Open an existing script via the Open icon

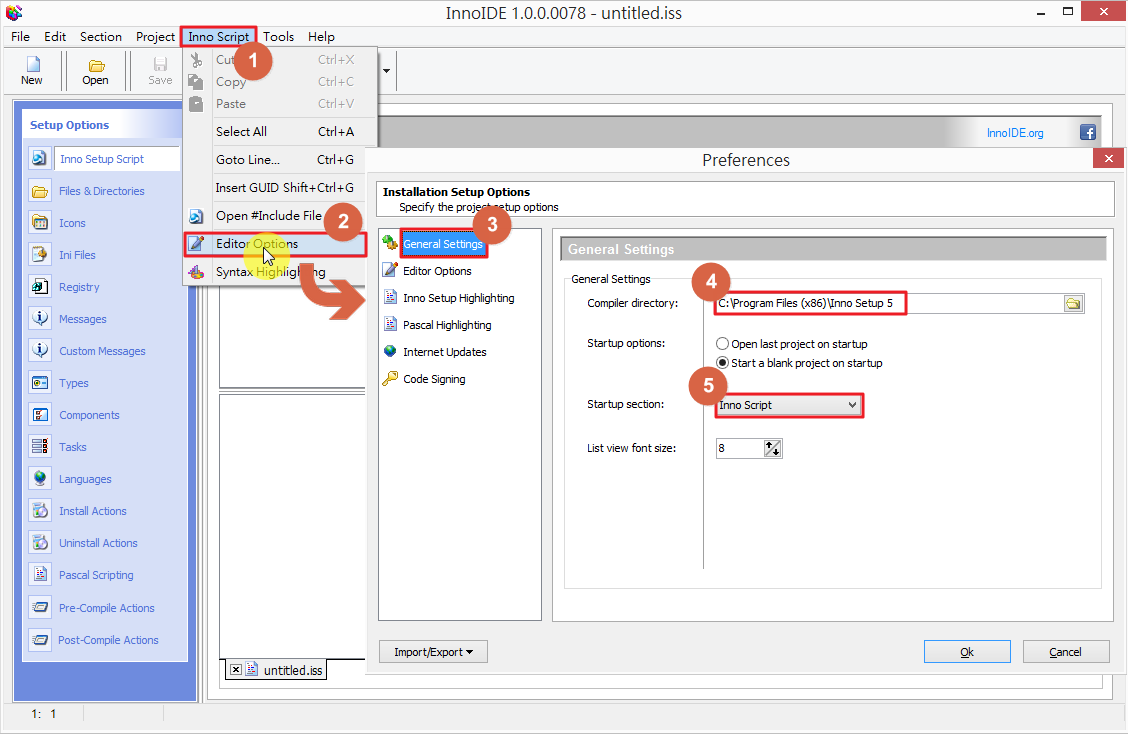(95, 70)
